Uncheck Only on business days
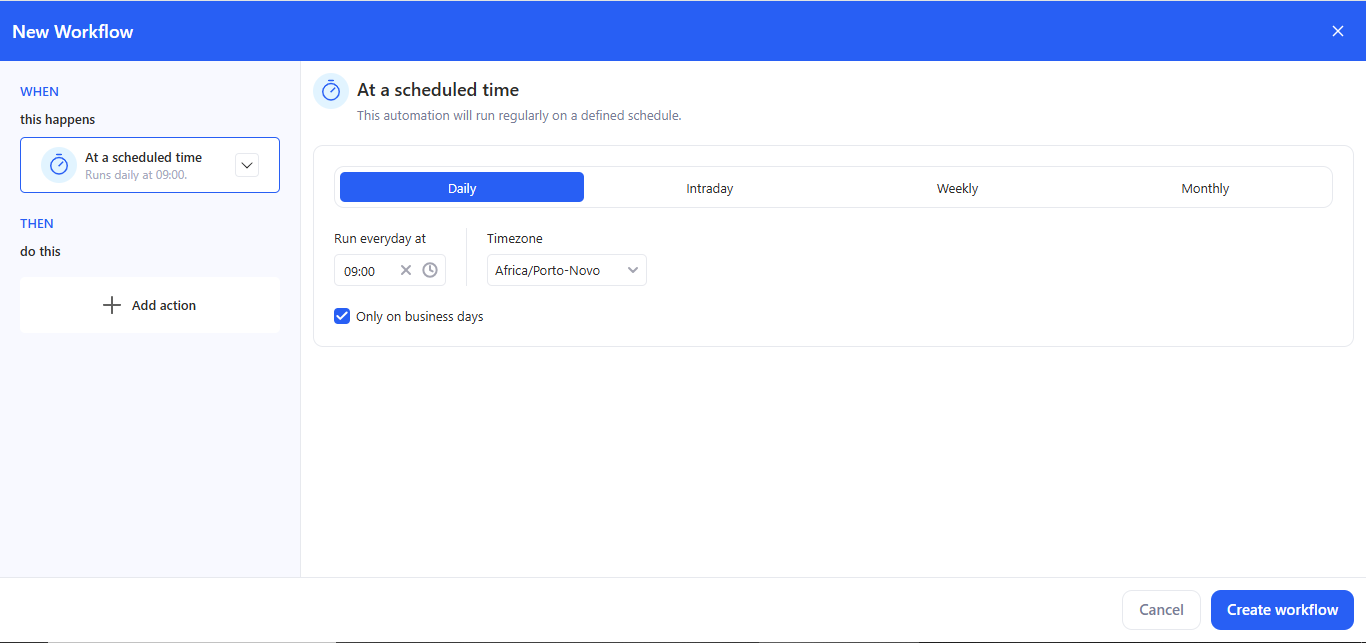The width and height of the screenshot is (1366, 643). (x=342, y=315)
